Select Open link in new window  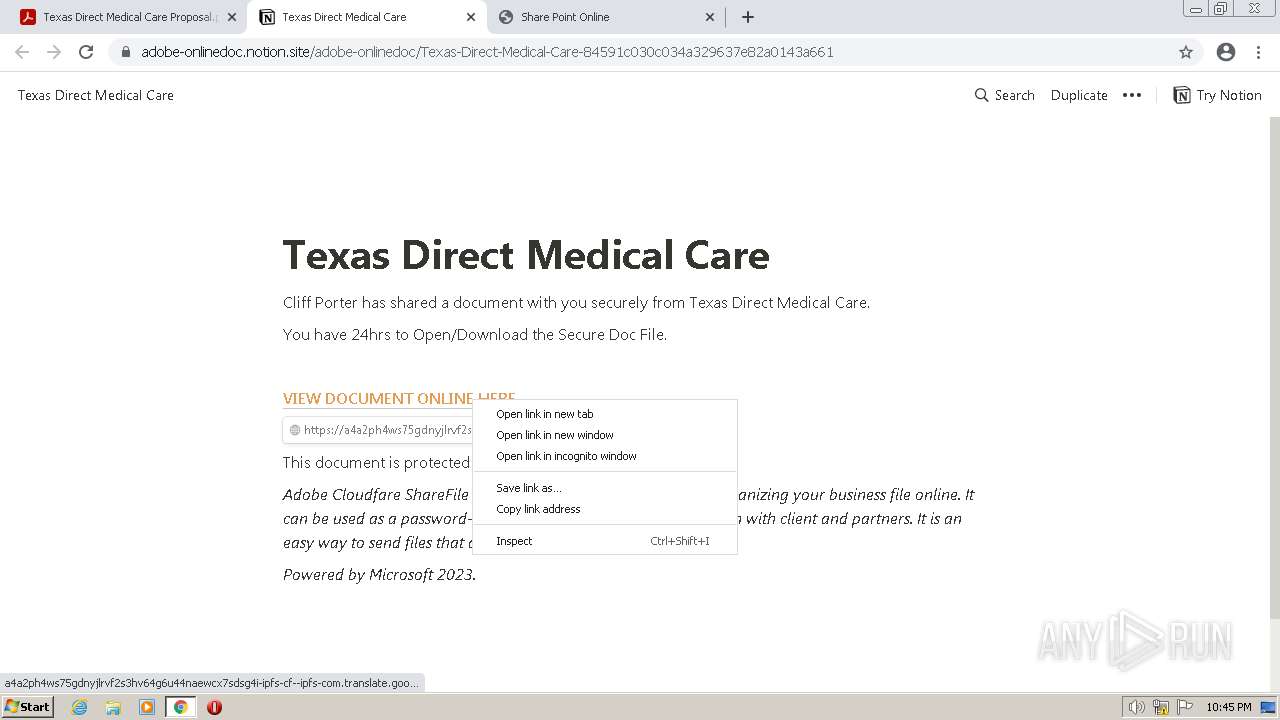[x=605, y=435]
